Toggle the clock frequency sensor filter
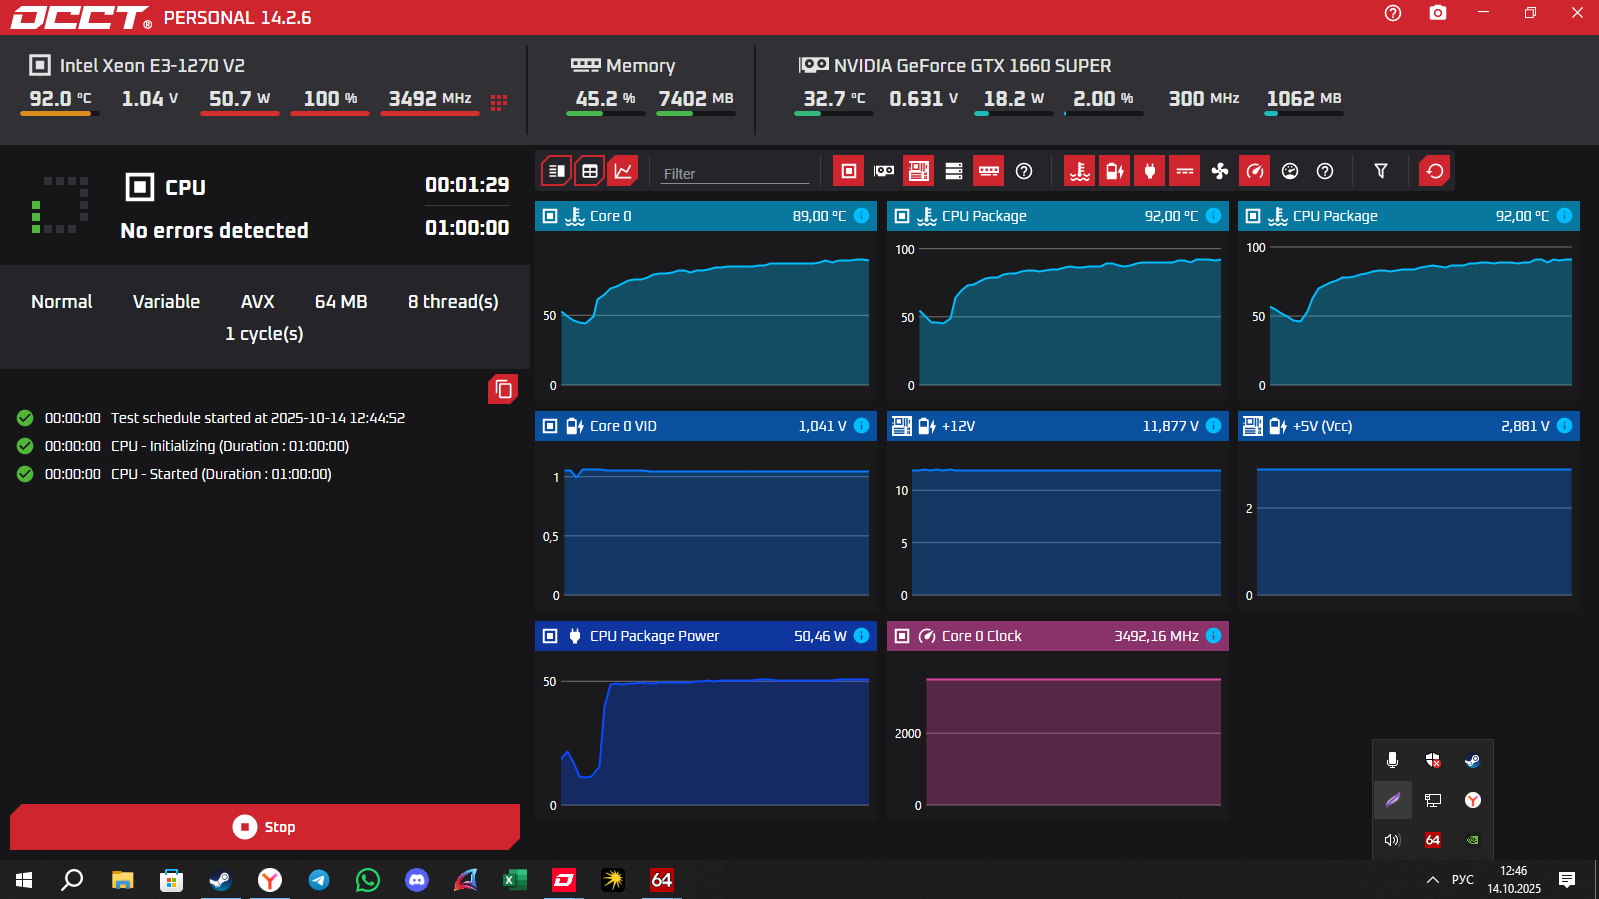Screen dimensions: 1599x899 point(1255,171)
